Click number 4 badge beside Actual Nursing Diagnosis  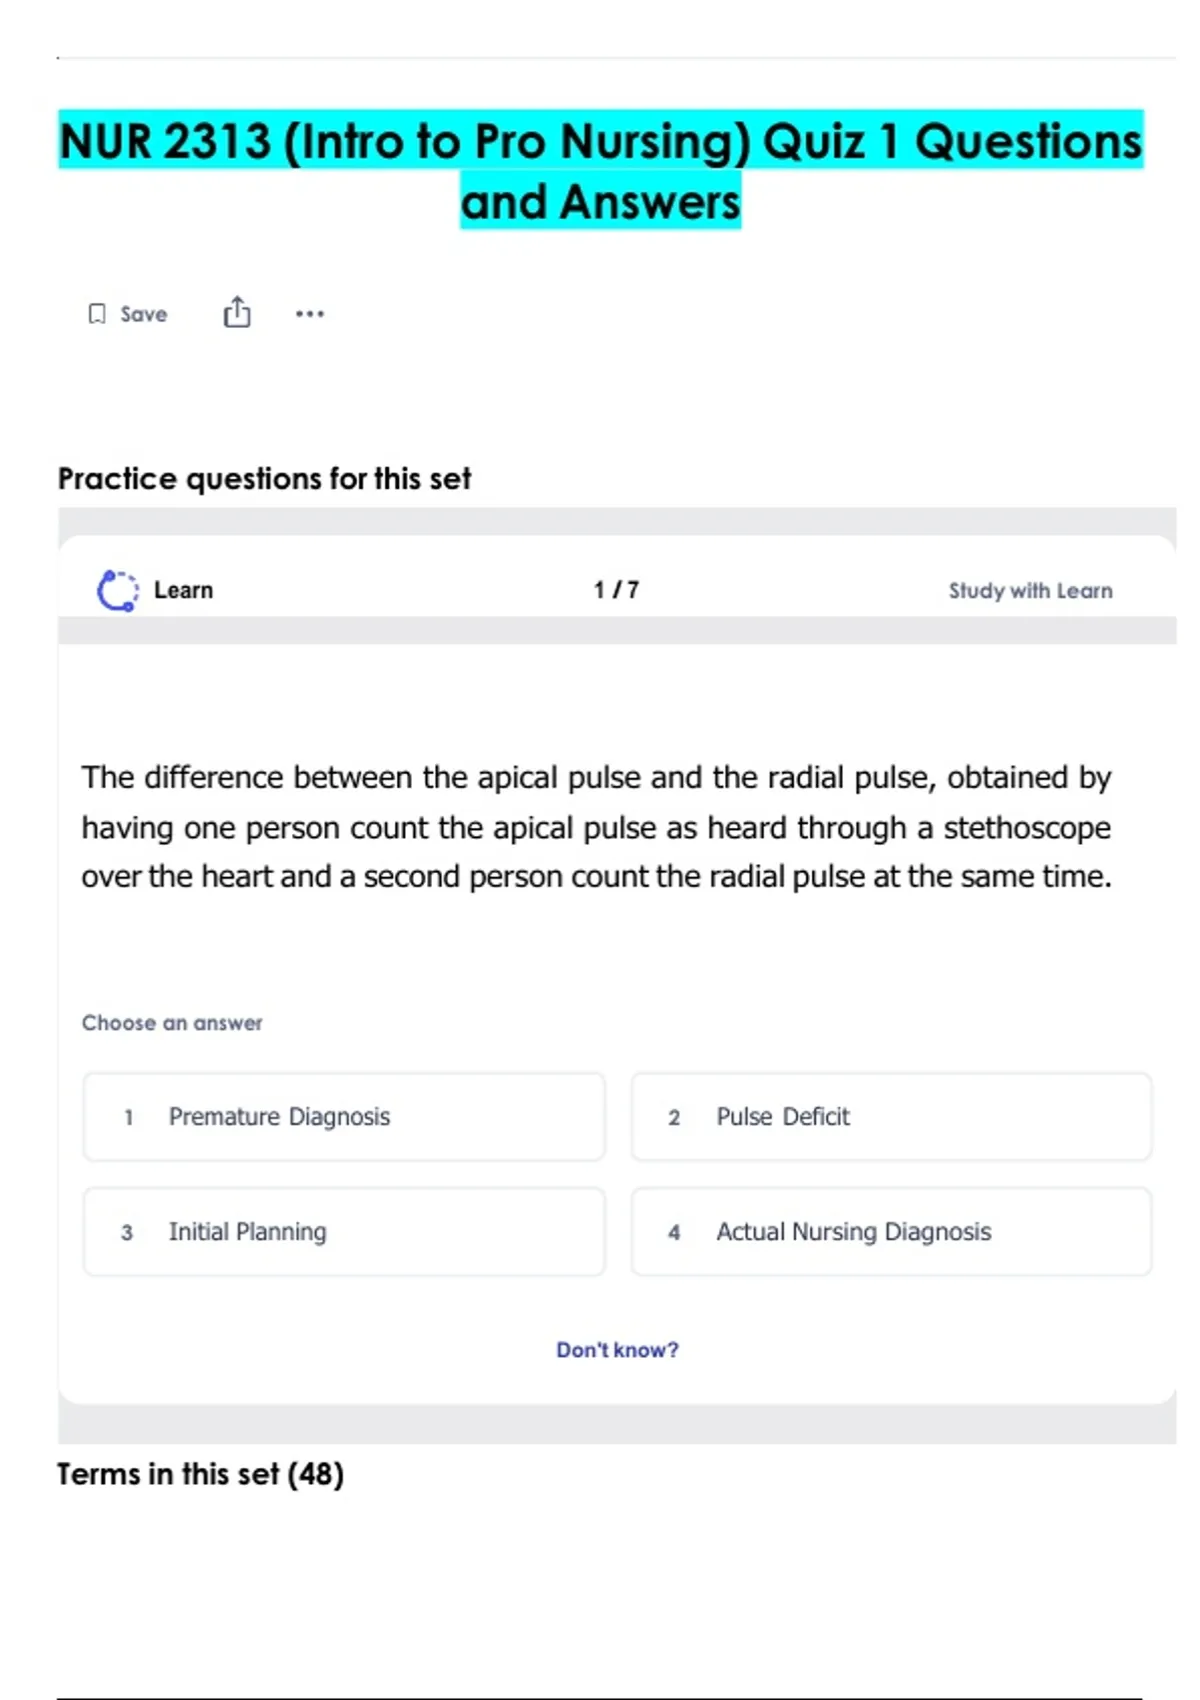(674, 1233)
